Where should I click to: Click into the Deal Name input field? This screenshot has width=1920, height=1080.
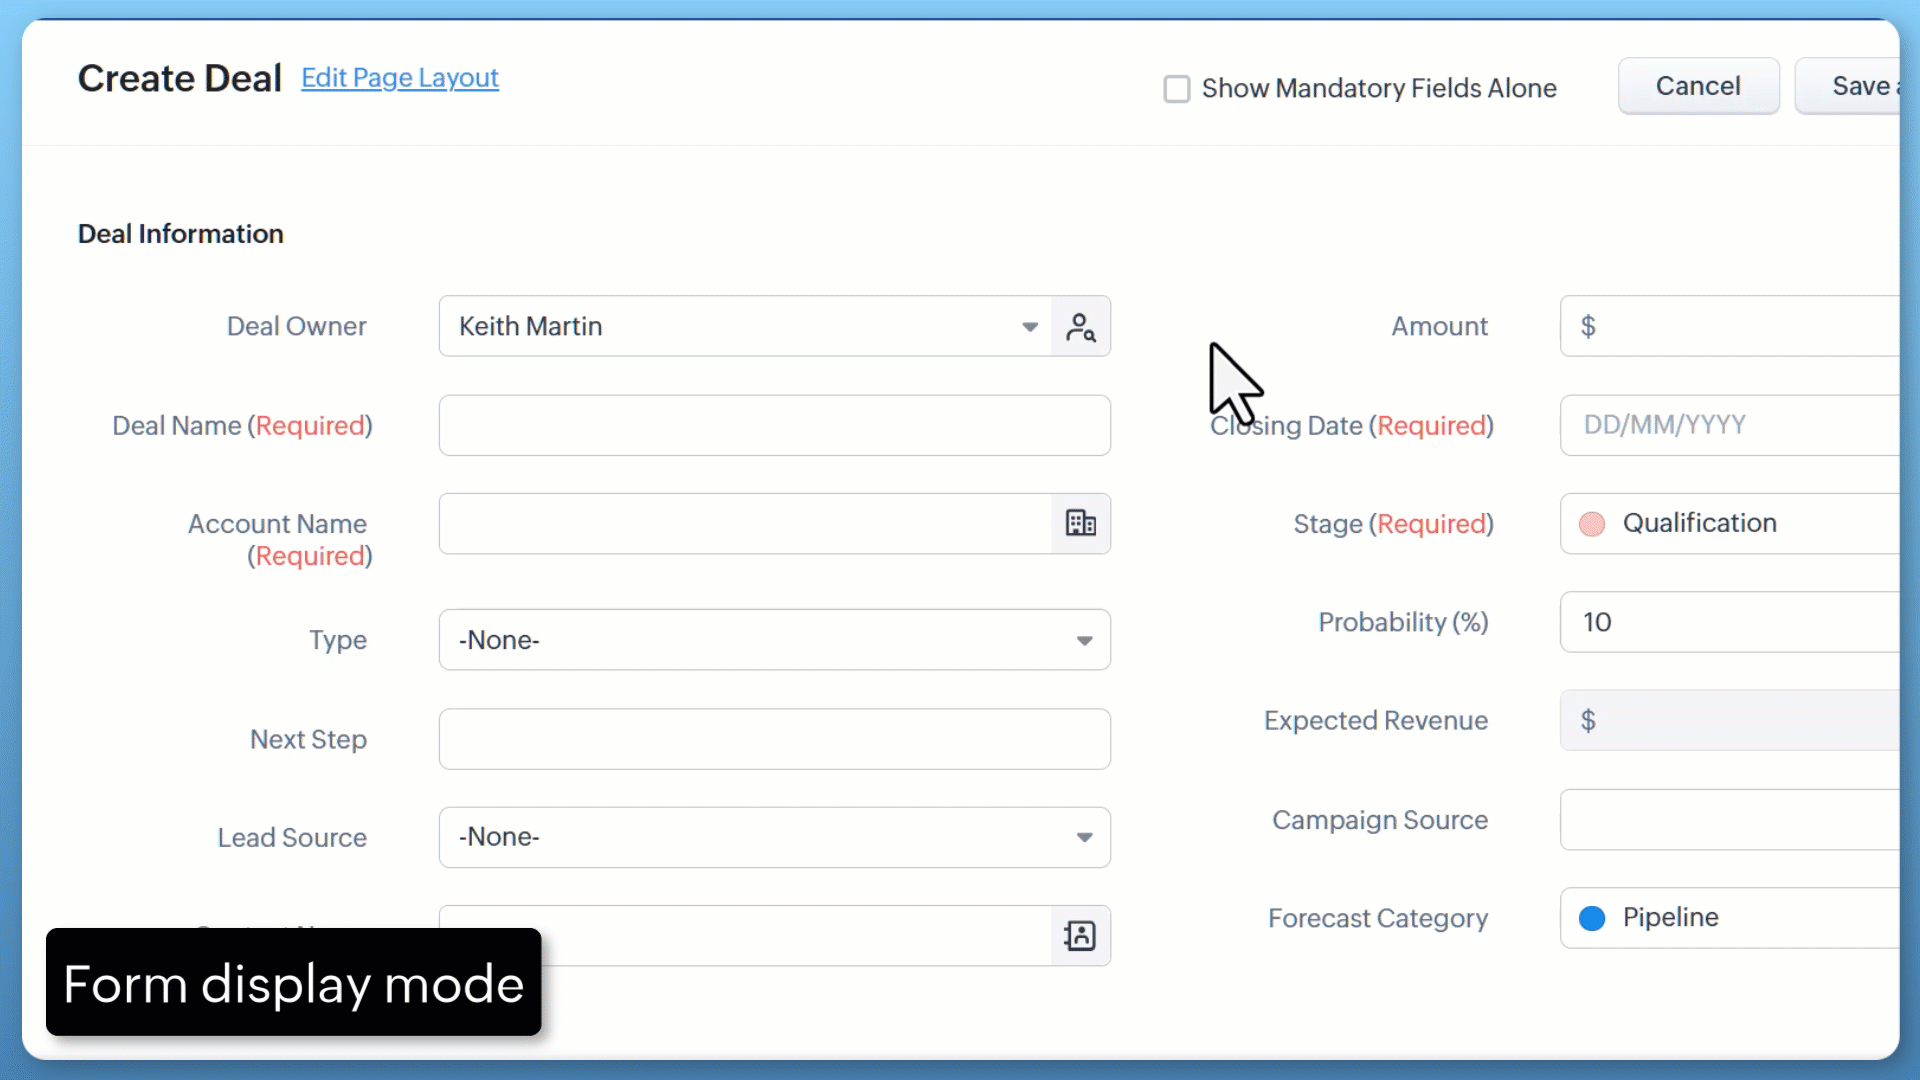coord(774,425)
